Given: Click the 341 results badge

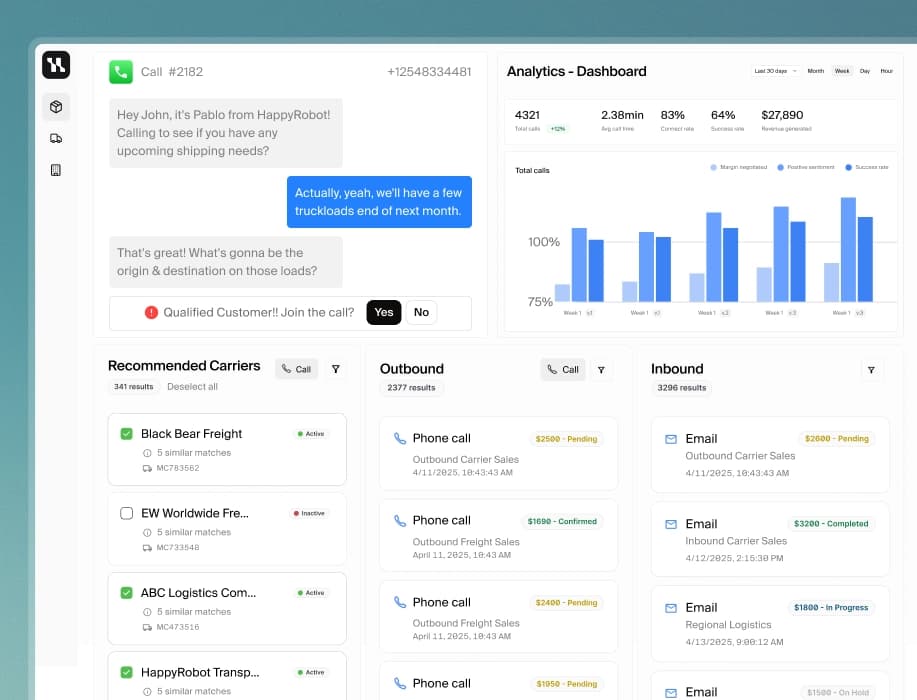Looking at the screenshot, I should [x=133, y=387].
